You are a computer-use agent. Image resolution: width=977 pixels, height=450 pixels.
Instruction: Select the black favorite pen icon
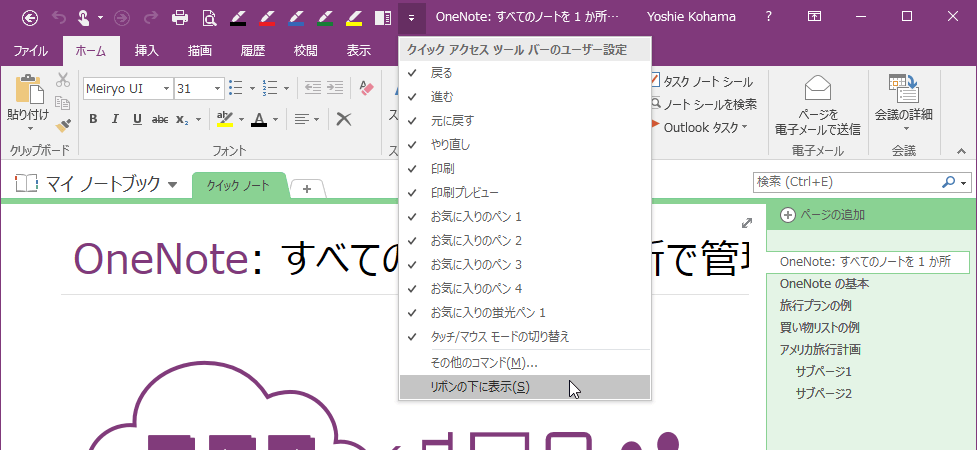(x=239, y=17)
